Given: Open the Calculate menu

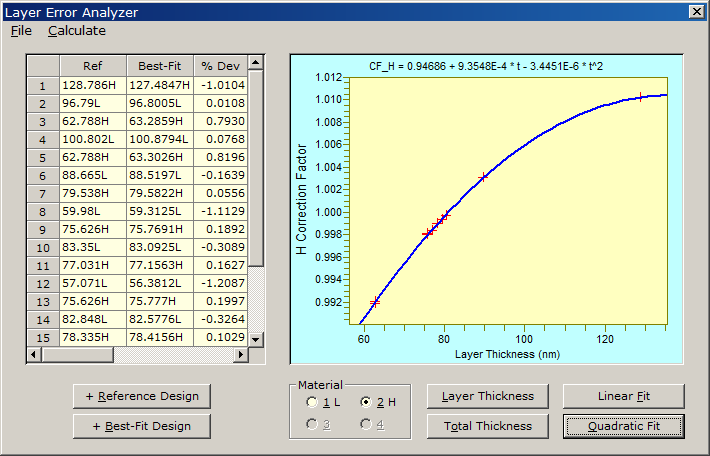Looking at the screenshot, I should (77, 31).
